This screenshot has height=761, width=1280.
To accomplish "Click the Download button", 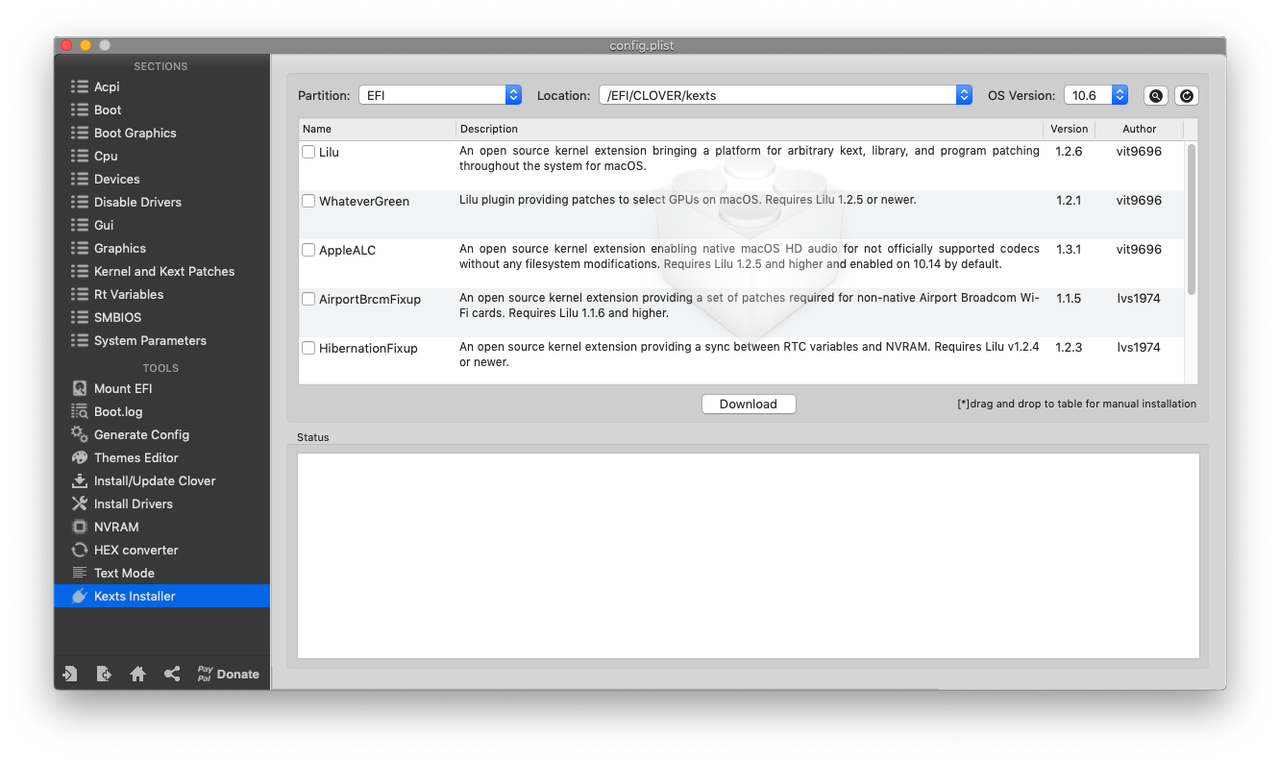I will point(748,404).
